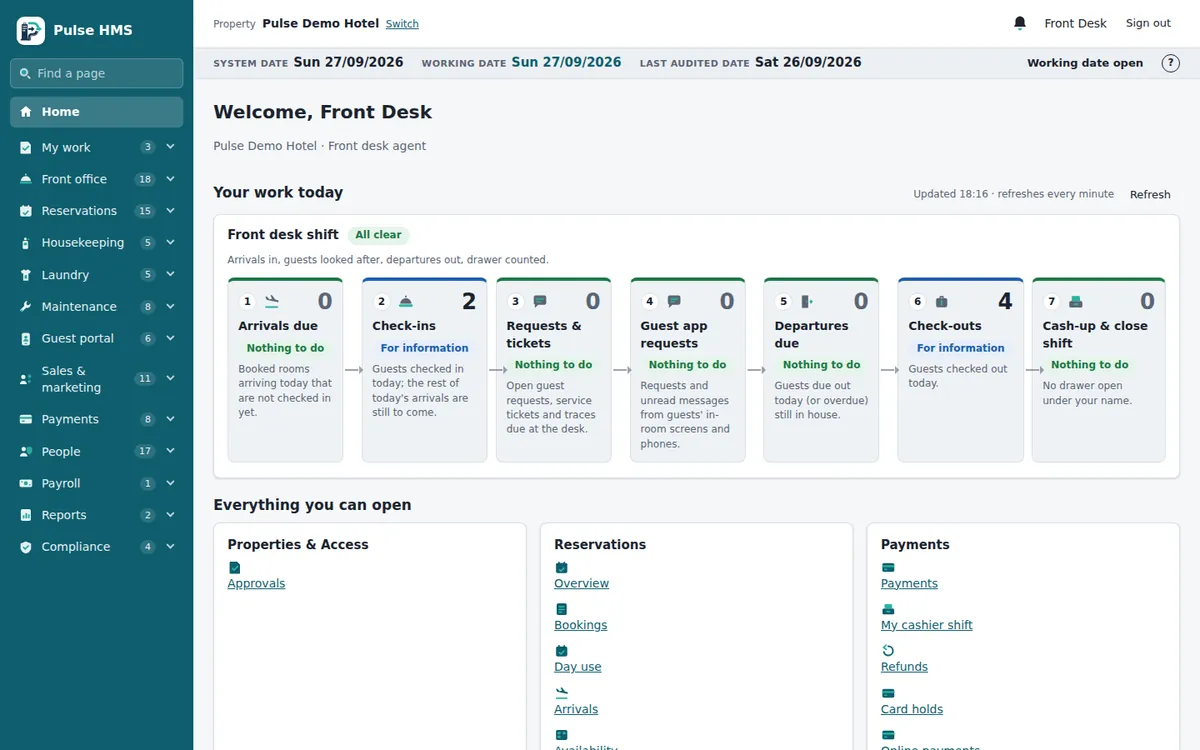This screenshot has height=750, width=1200.
Task: Open the Approvals link
Action: [x=256, y=584]
